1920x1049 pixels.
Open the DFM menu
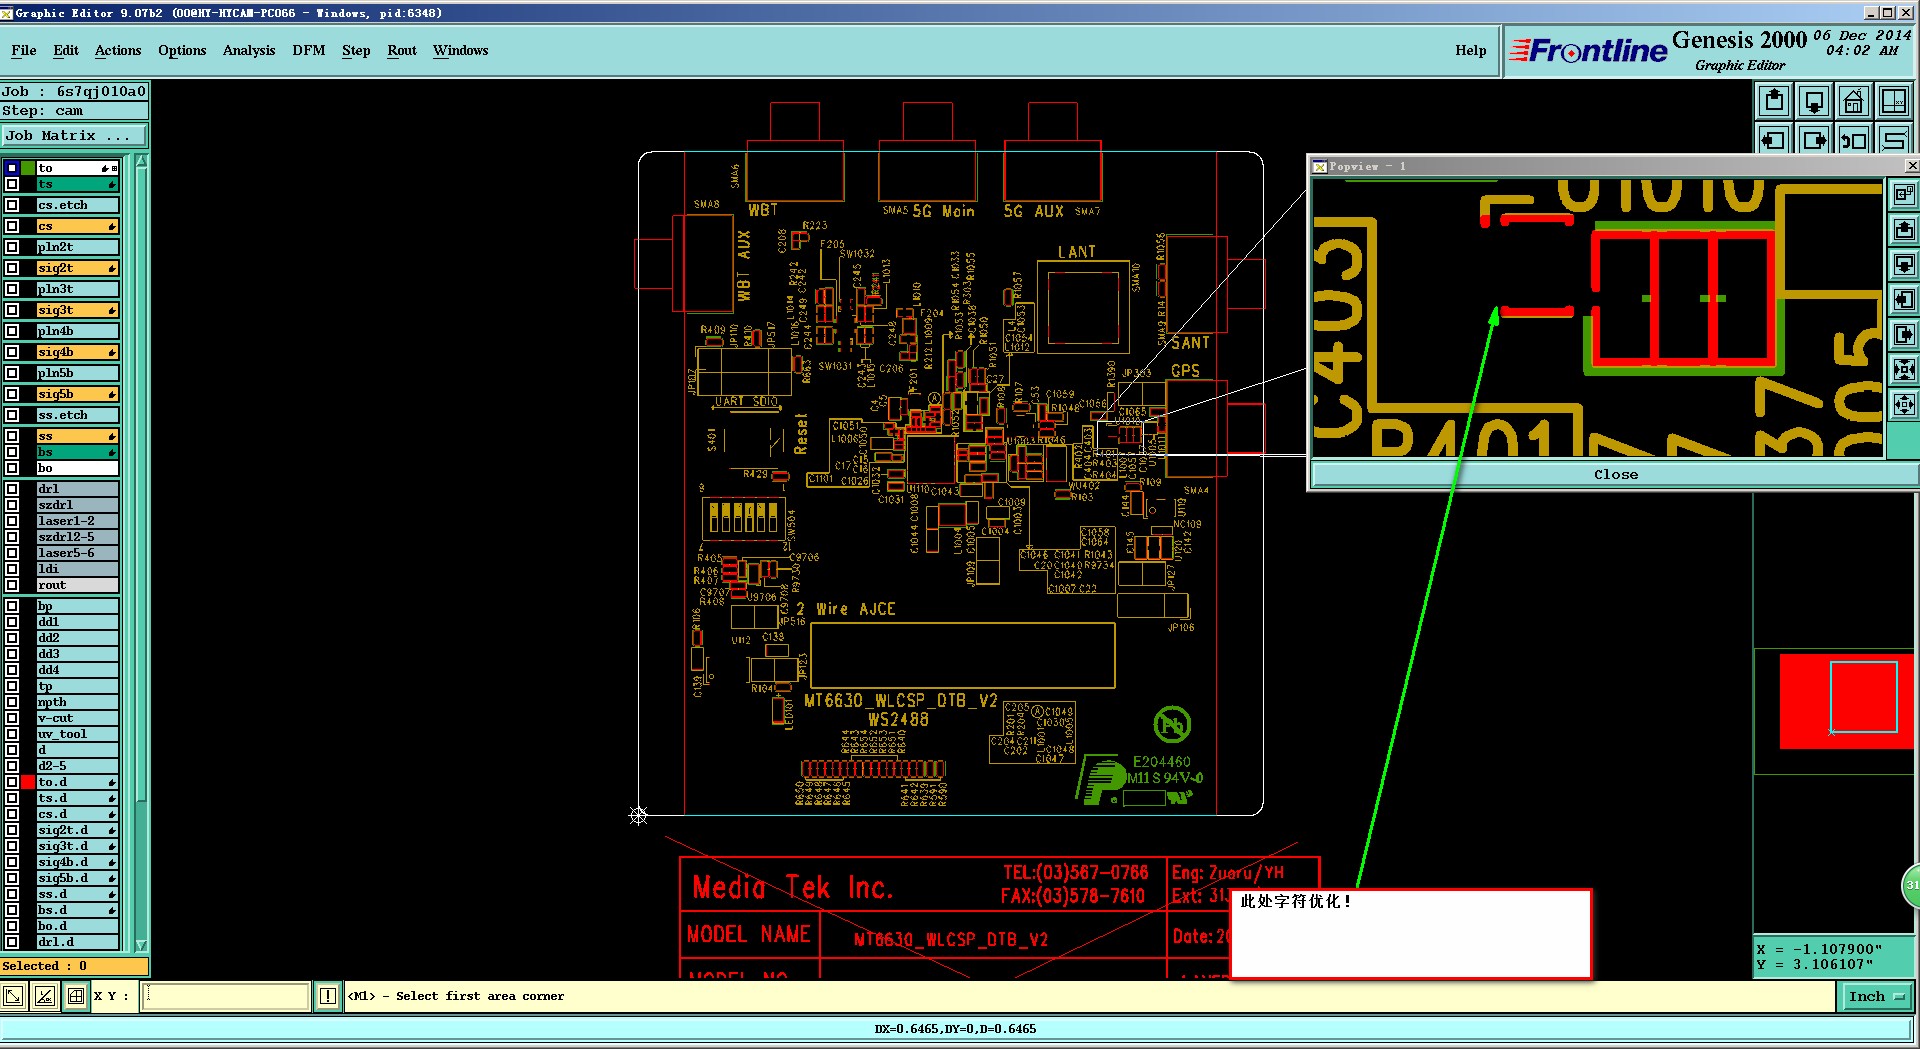point(309,50)
